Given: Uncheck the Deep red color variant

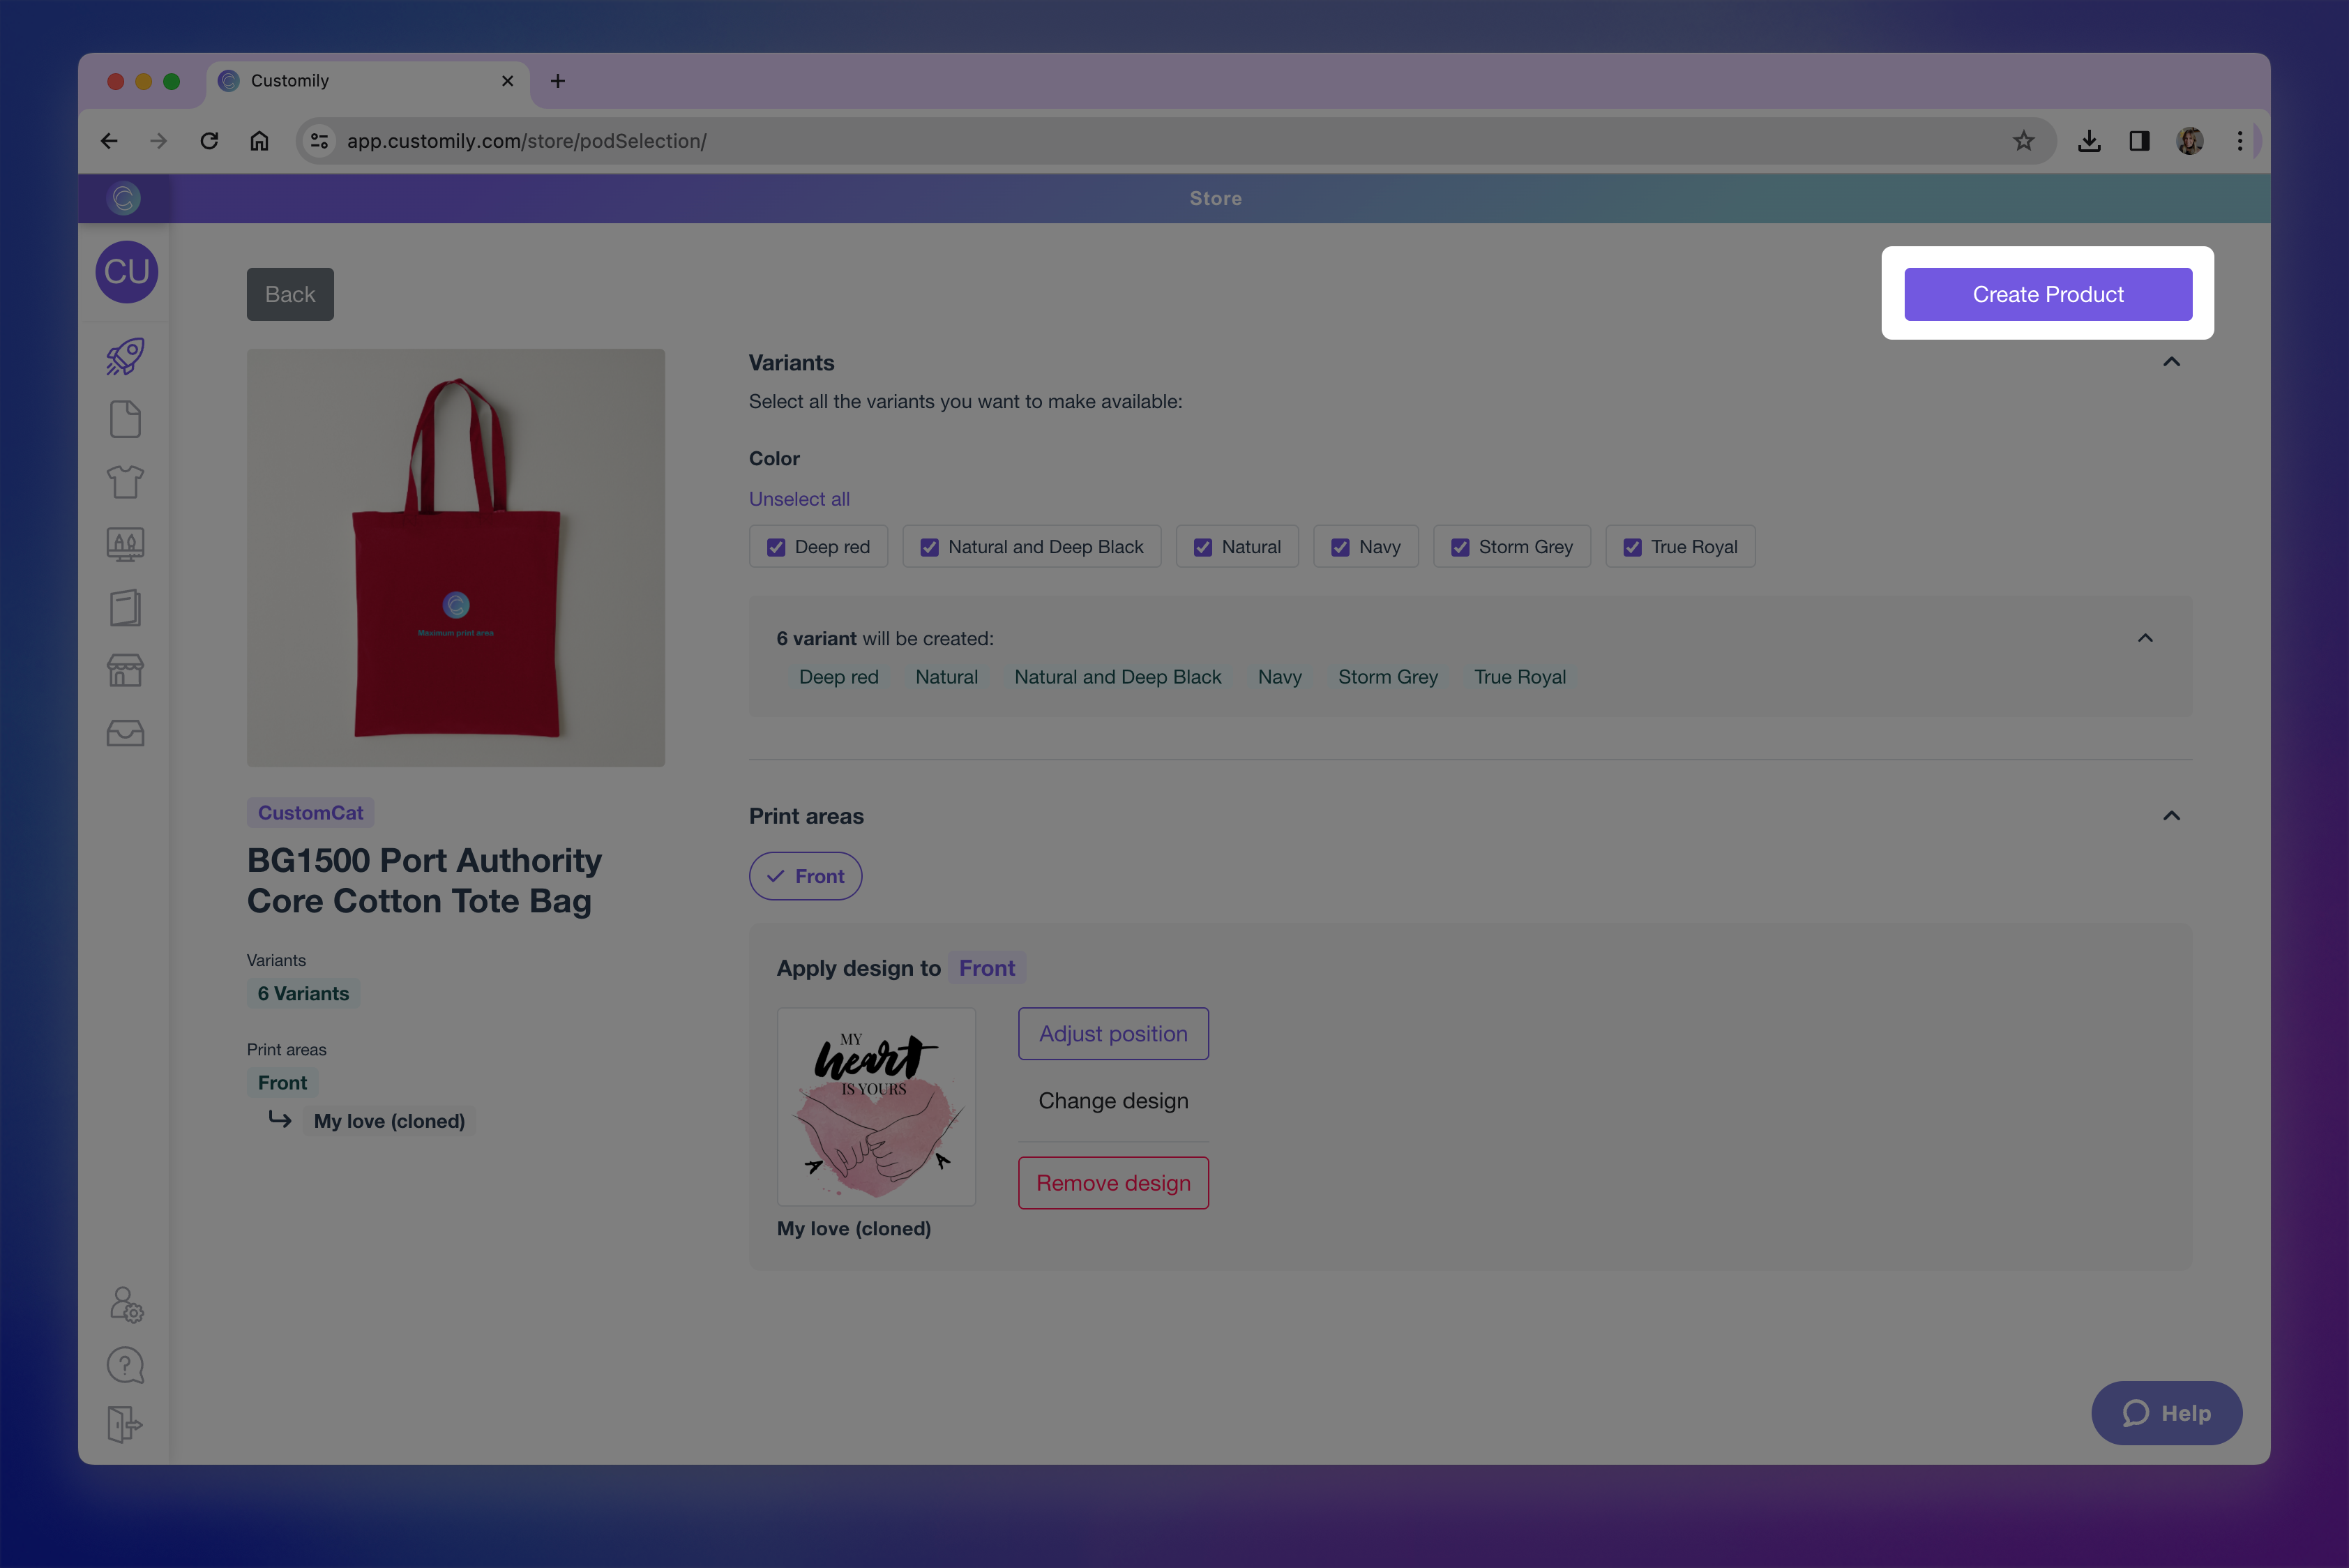Looking at the screenshot, I should (x=776, y=547).
